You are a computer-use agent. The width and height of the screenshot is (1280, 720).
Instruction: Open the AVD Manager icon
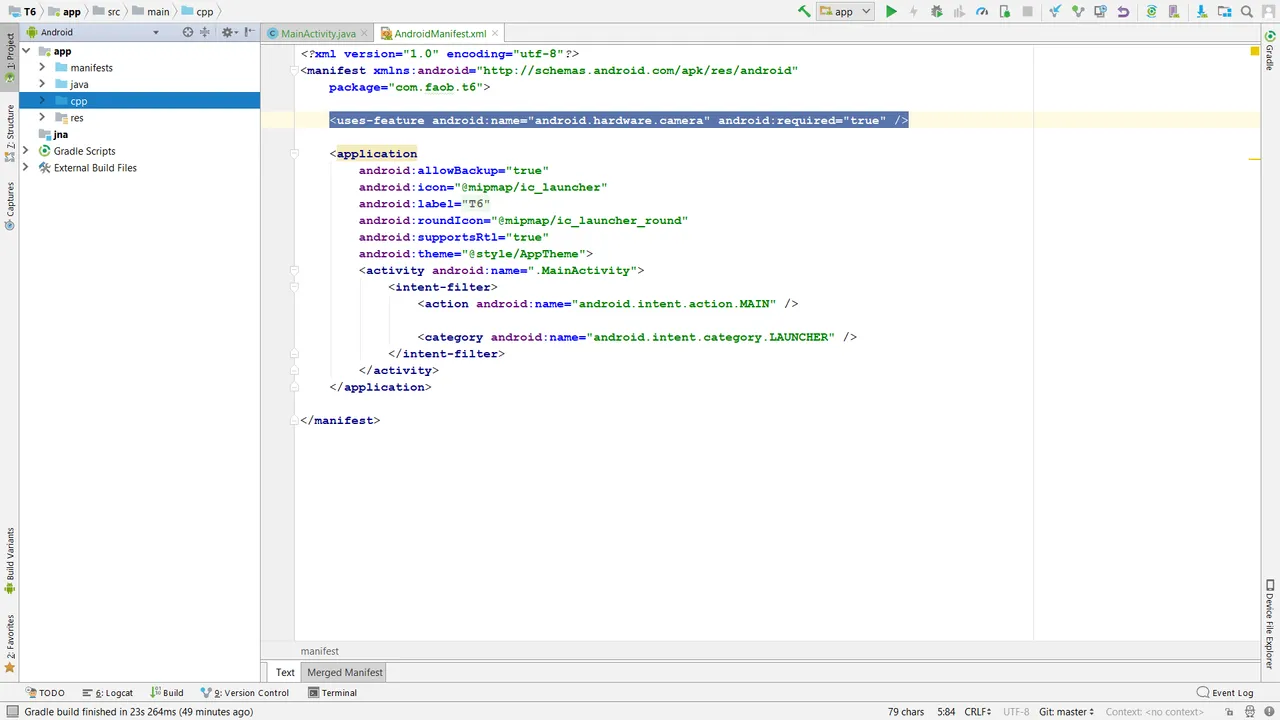(1174, 12)
